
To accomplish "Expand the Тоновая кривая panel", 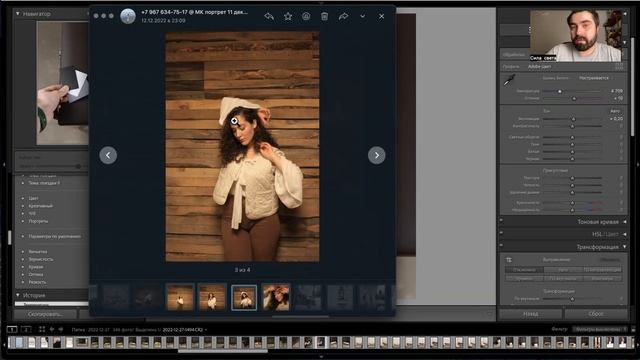I will pos(624,222).
